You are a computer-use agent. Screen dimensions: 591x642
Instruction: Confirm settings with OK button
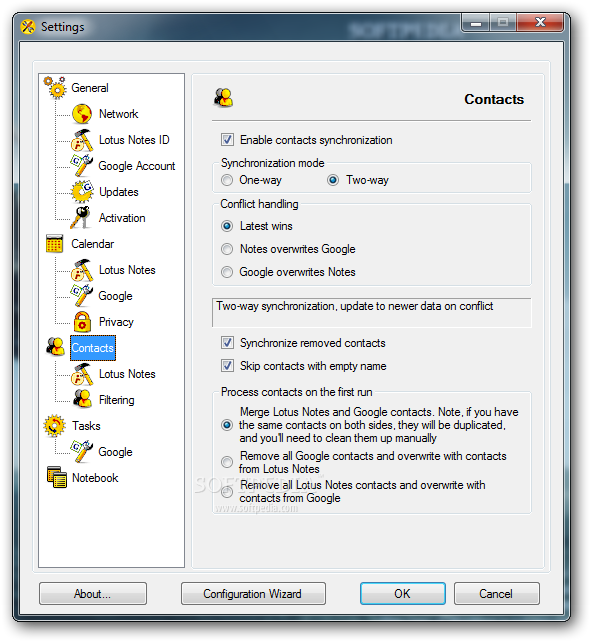403,594
